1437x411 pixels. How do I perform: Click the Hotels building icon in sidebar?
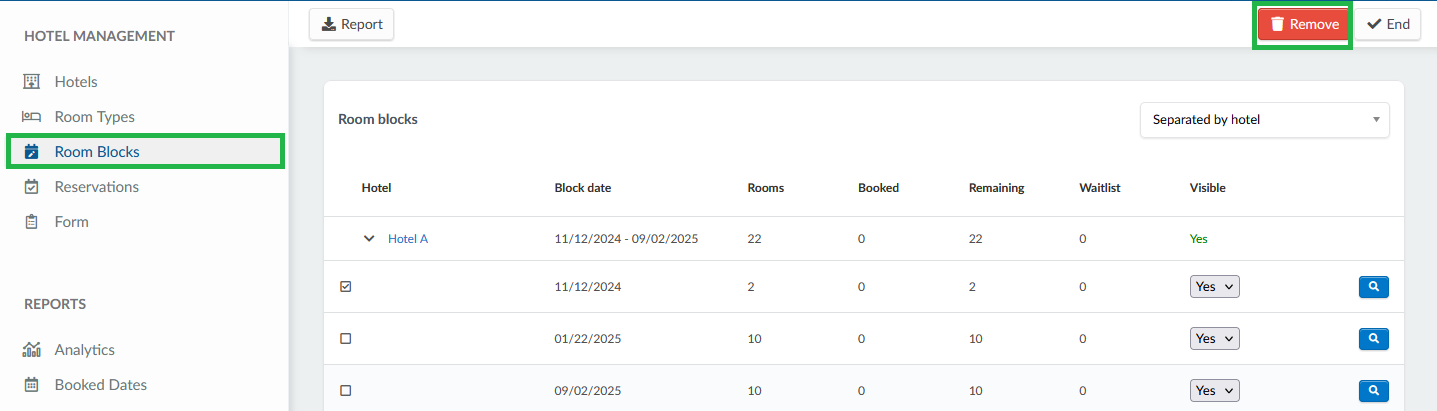31,82
